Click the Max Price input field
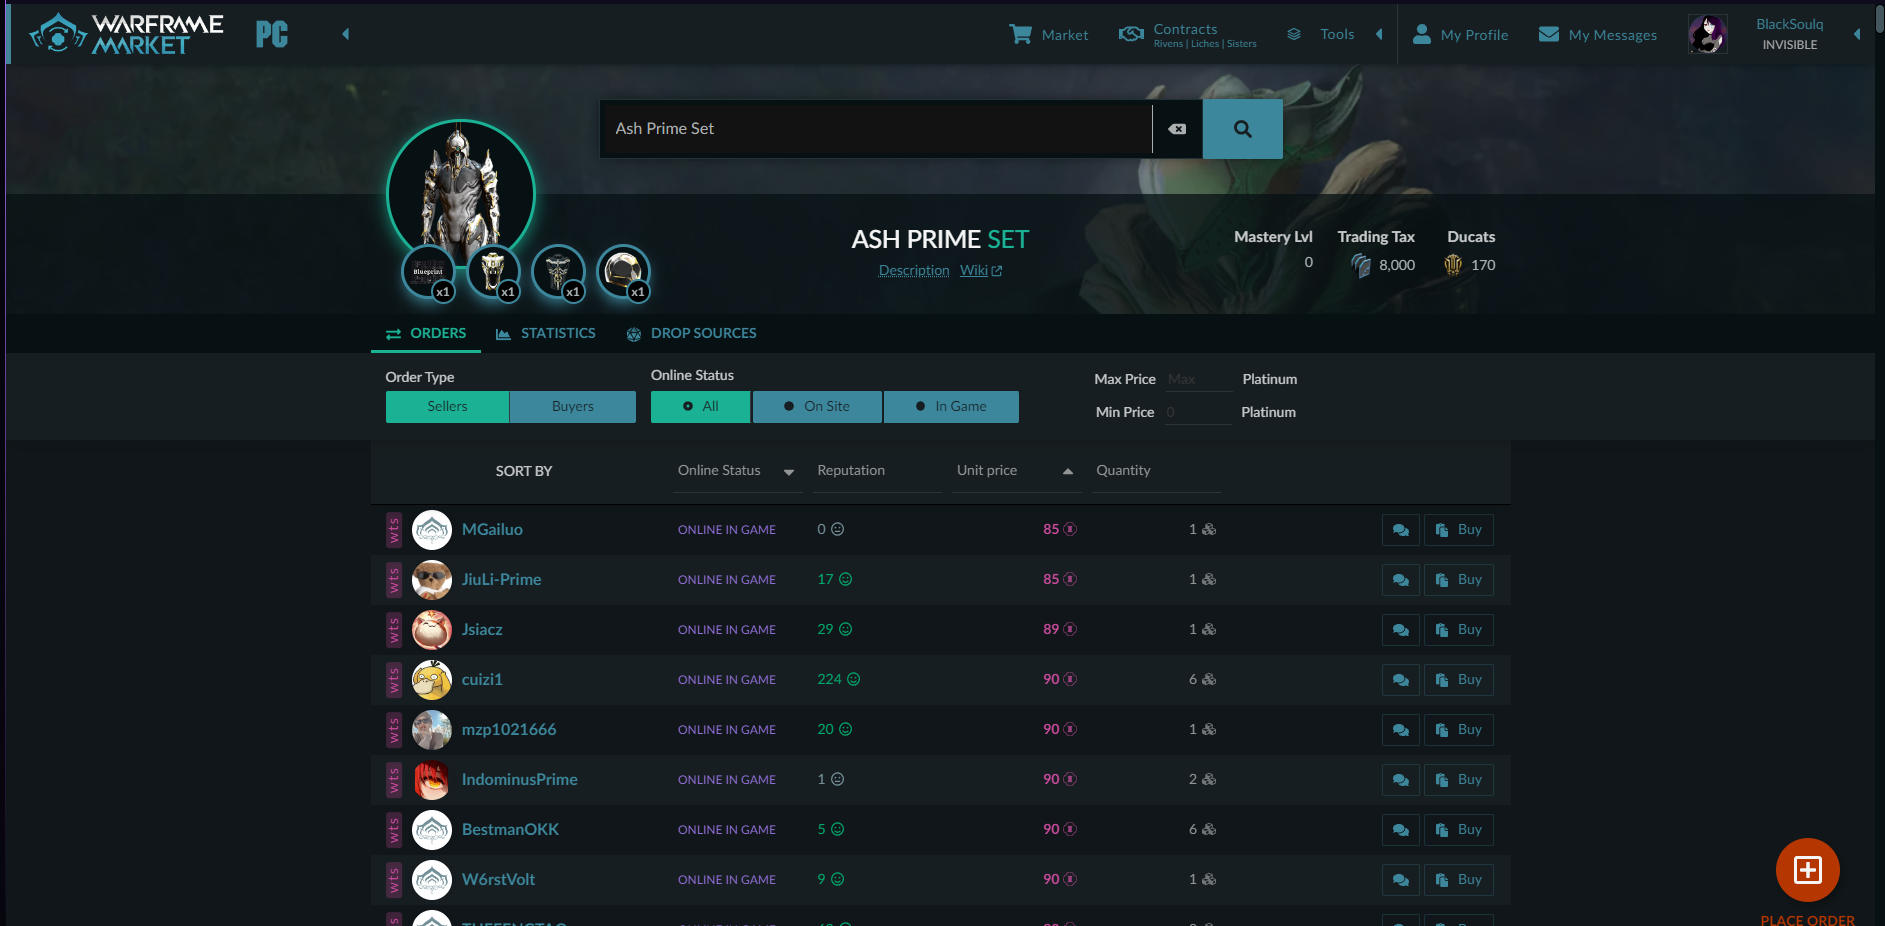 tap(1197, 380)
